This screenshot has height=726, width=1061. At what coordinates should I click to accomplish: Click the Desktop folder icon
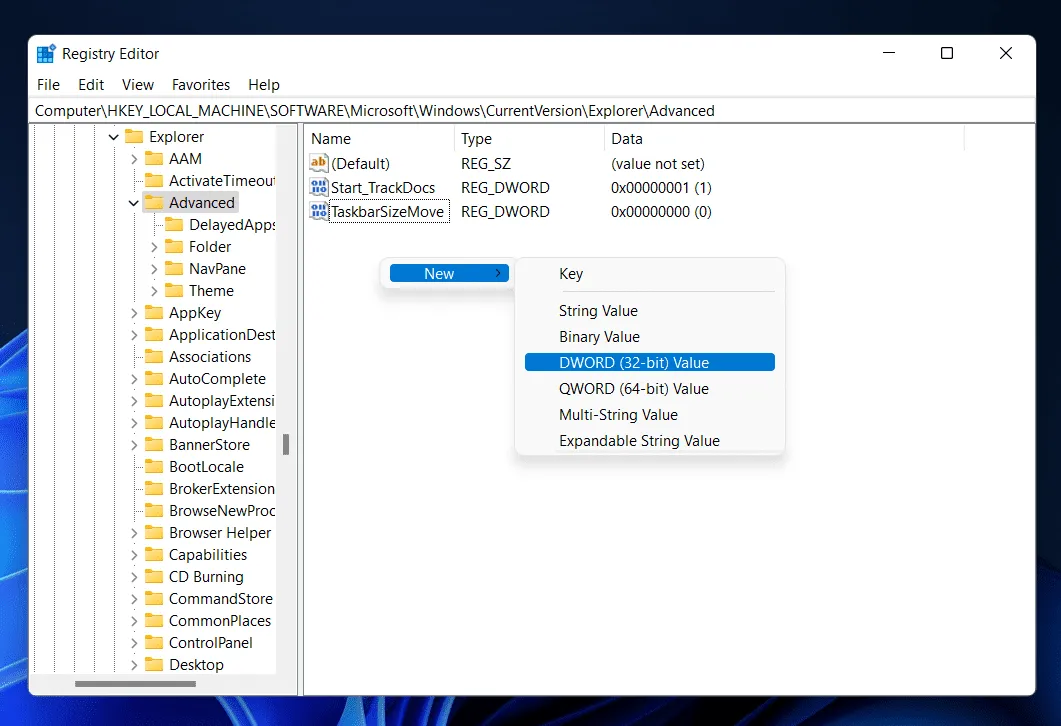[154, 664]
